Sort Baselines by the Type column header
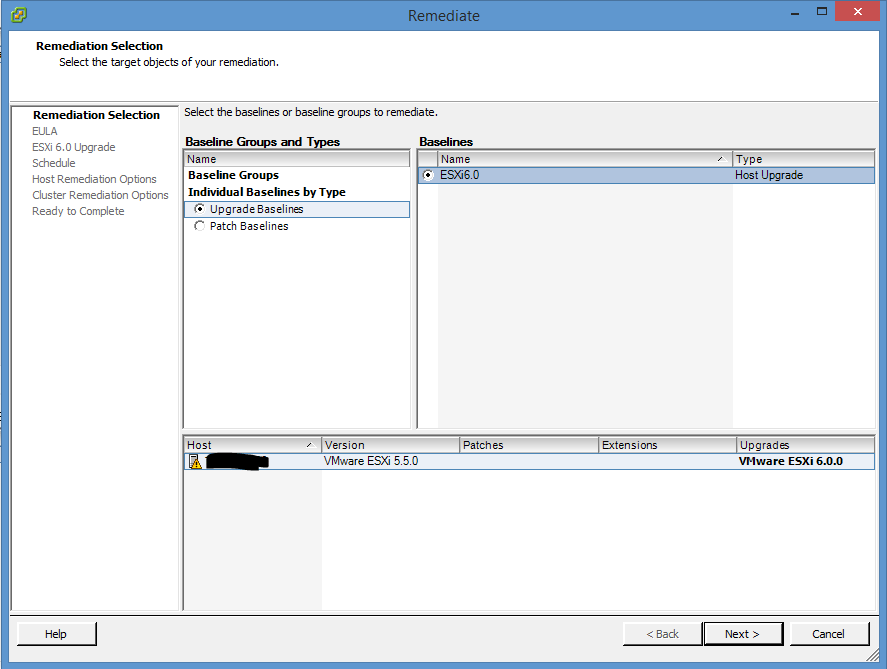The image size is (887, 669). coord(803,159)
